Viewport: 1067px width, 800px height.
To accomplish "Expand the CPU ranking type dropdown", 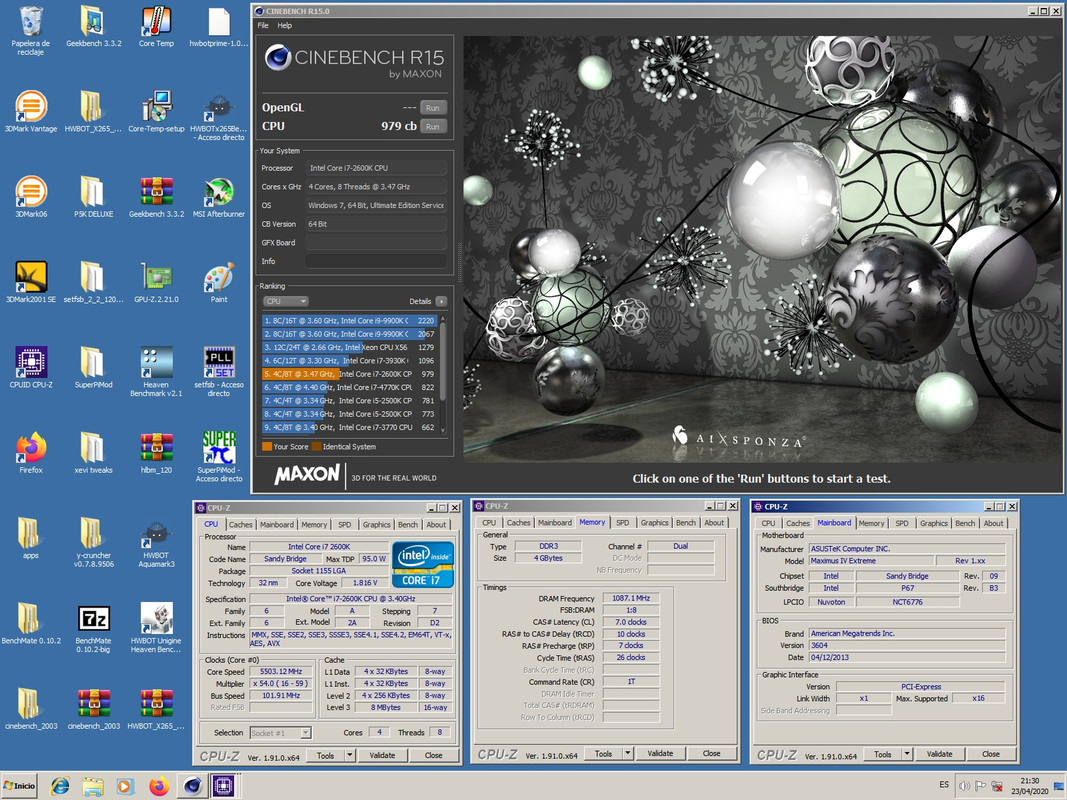I will [x=286, y=301].
